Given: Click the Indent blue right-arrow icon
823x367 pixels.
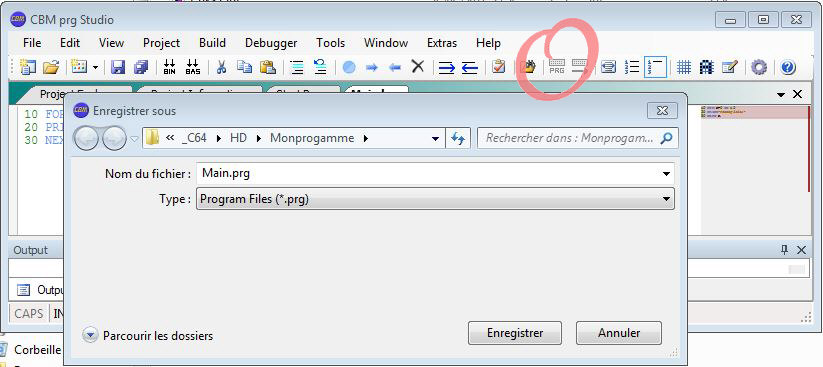Looking at the screenshot, I should coord(447,67).
